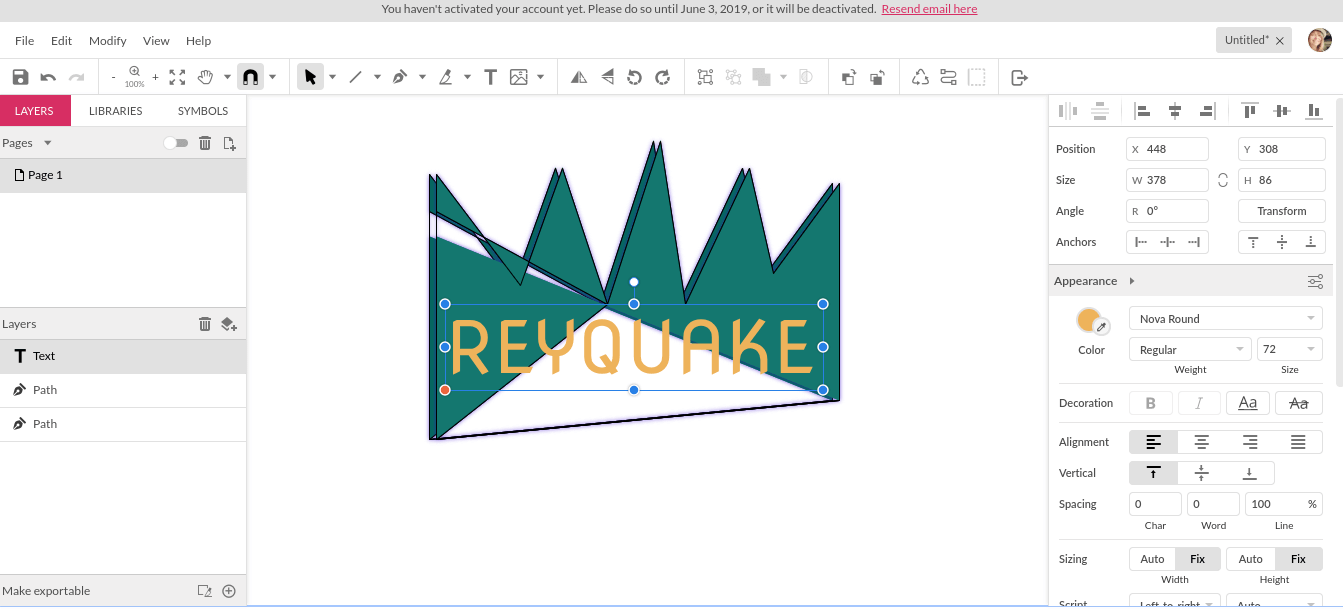Click the Group selection icon
This screenshot has width=1343, height=614.
[x=705, y=77]
